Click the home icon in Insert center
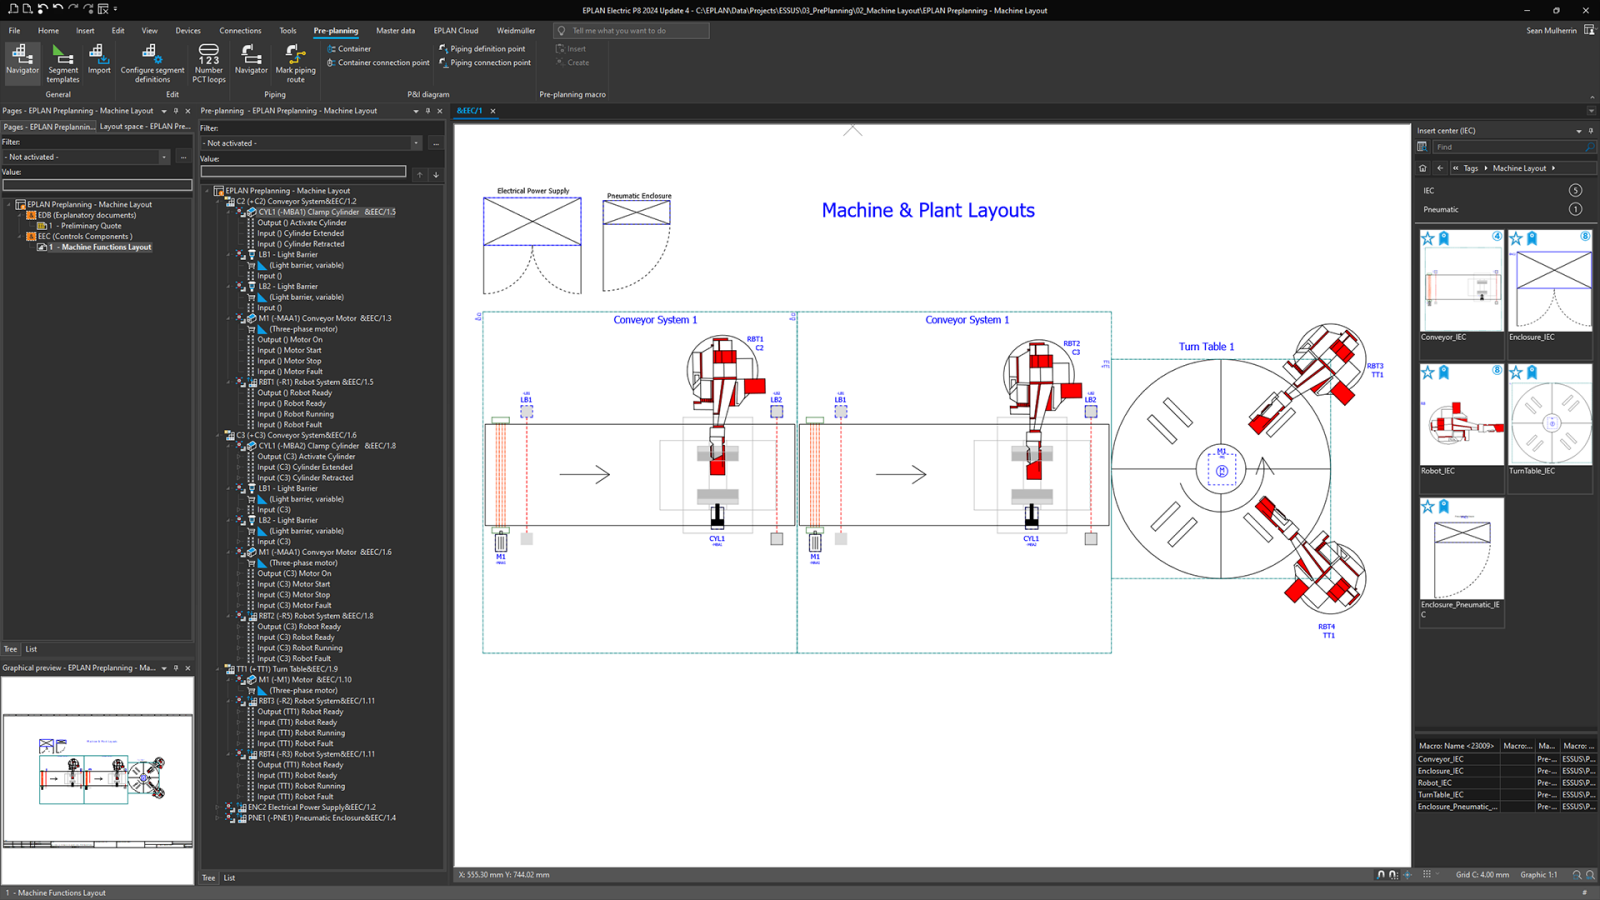The height and width of the screenshot is (900, 1600). coord(1423,168)
